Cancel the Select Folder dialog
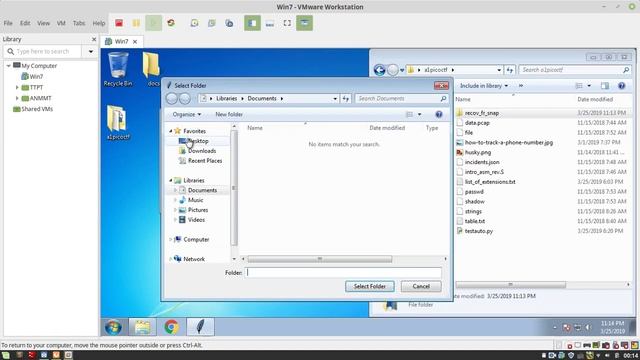The width and height of the screenshot is (640, 360). click(x=421, y=286)
